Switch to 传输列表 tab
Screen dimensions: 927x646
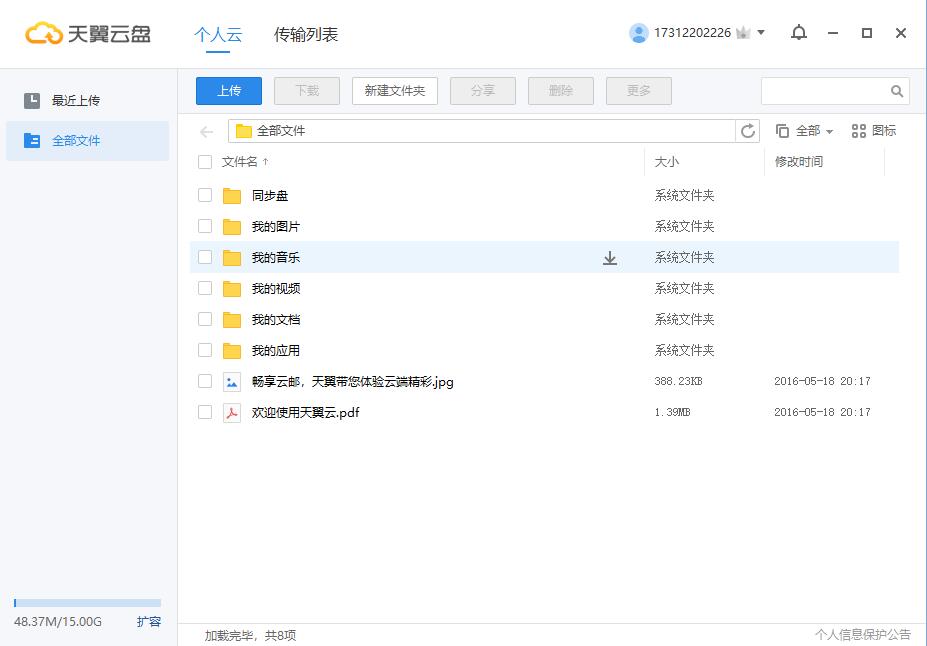tap(306, 34)
